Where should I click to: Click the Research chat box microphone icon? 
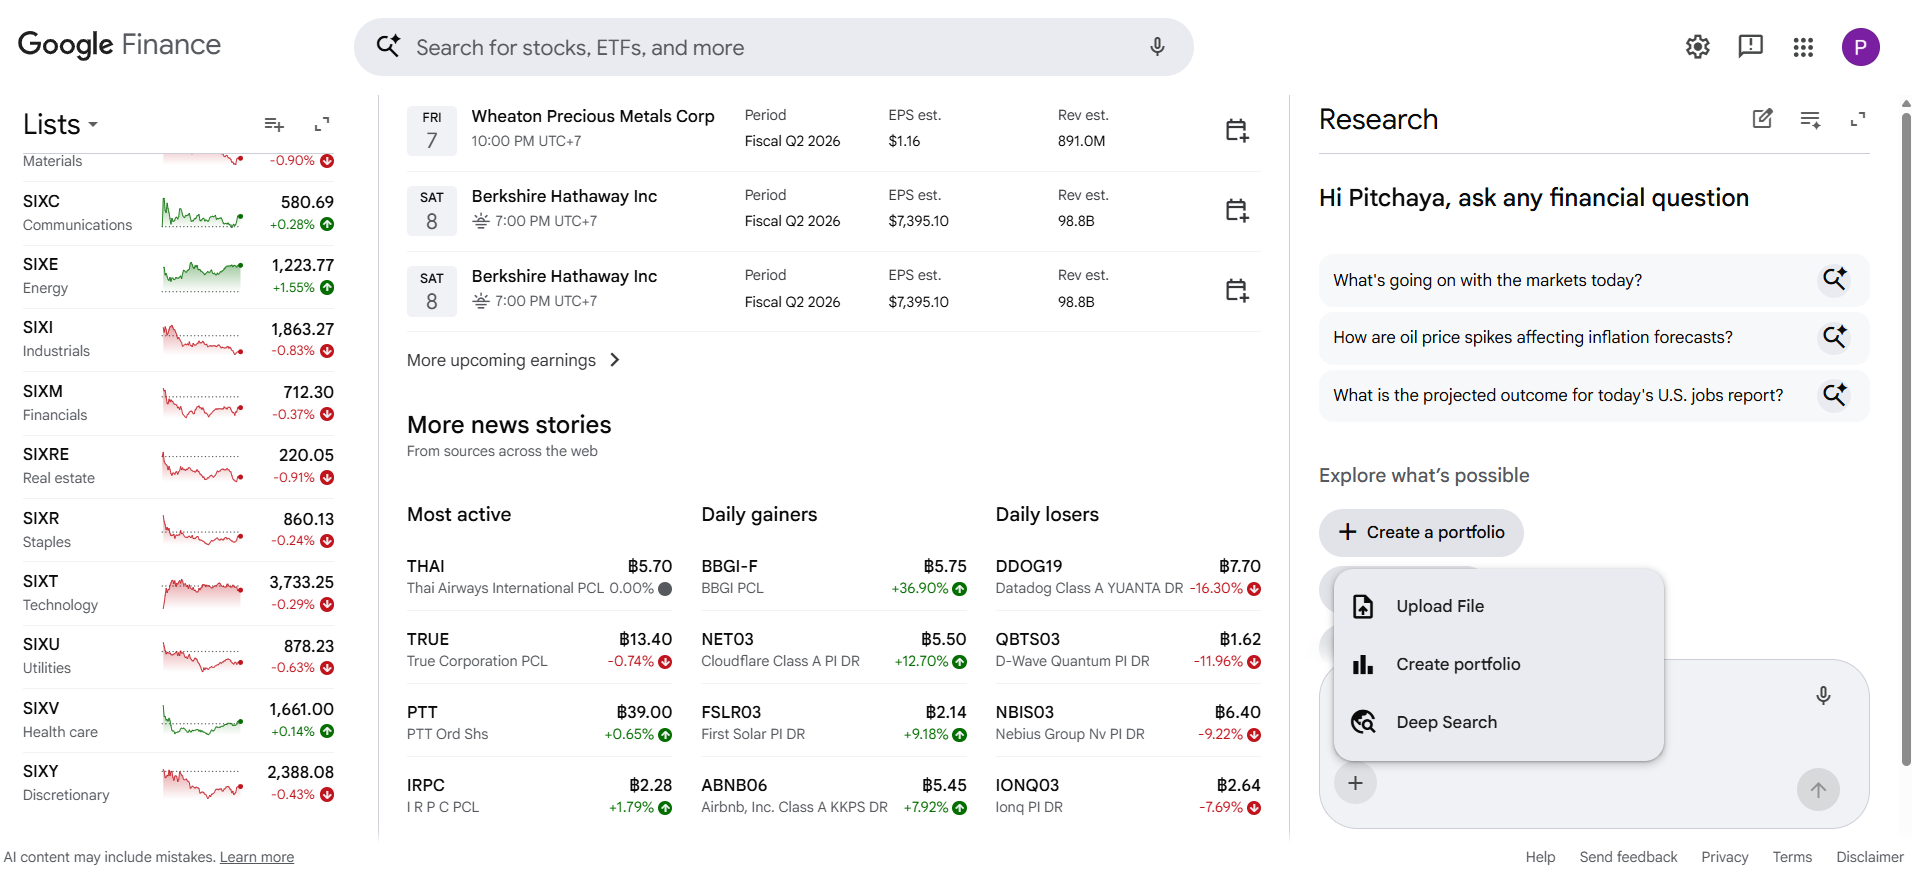1823,696
